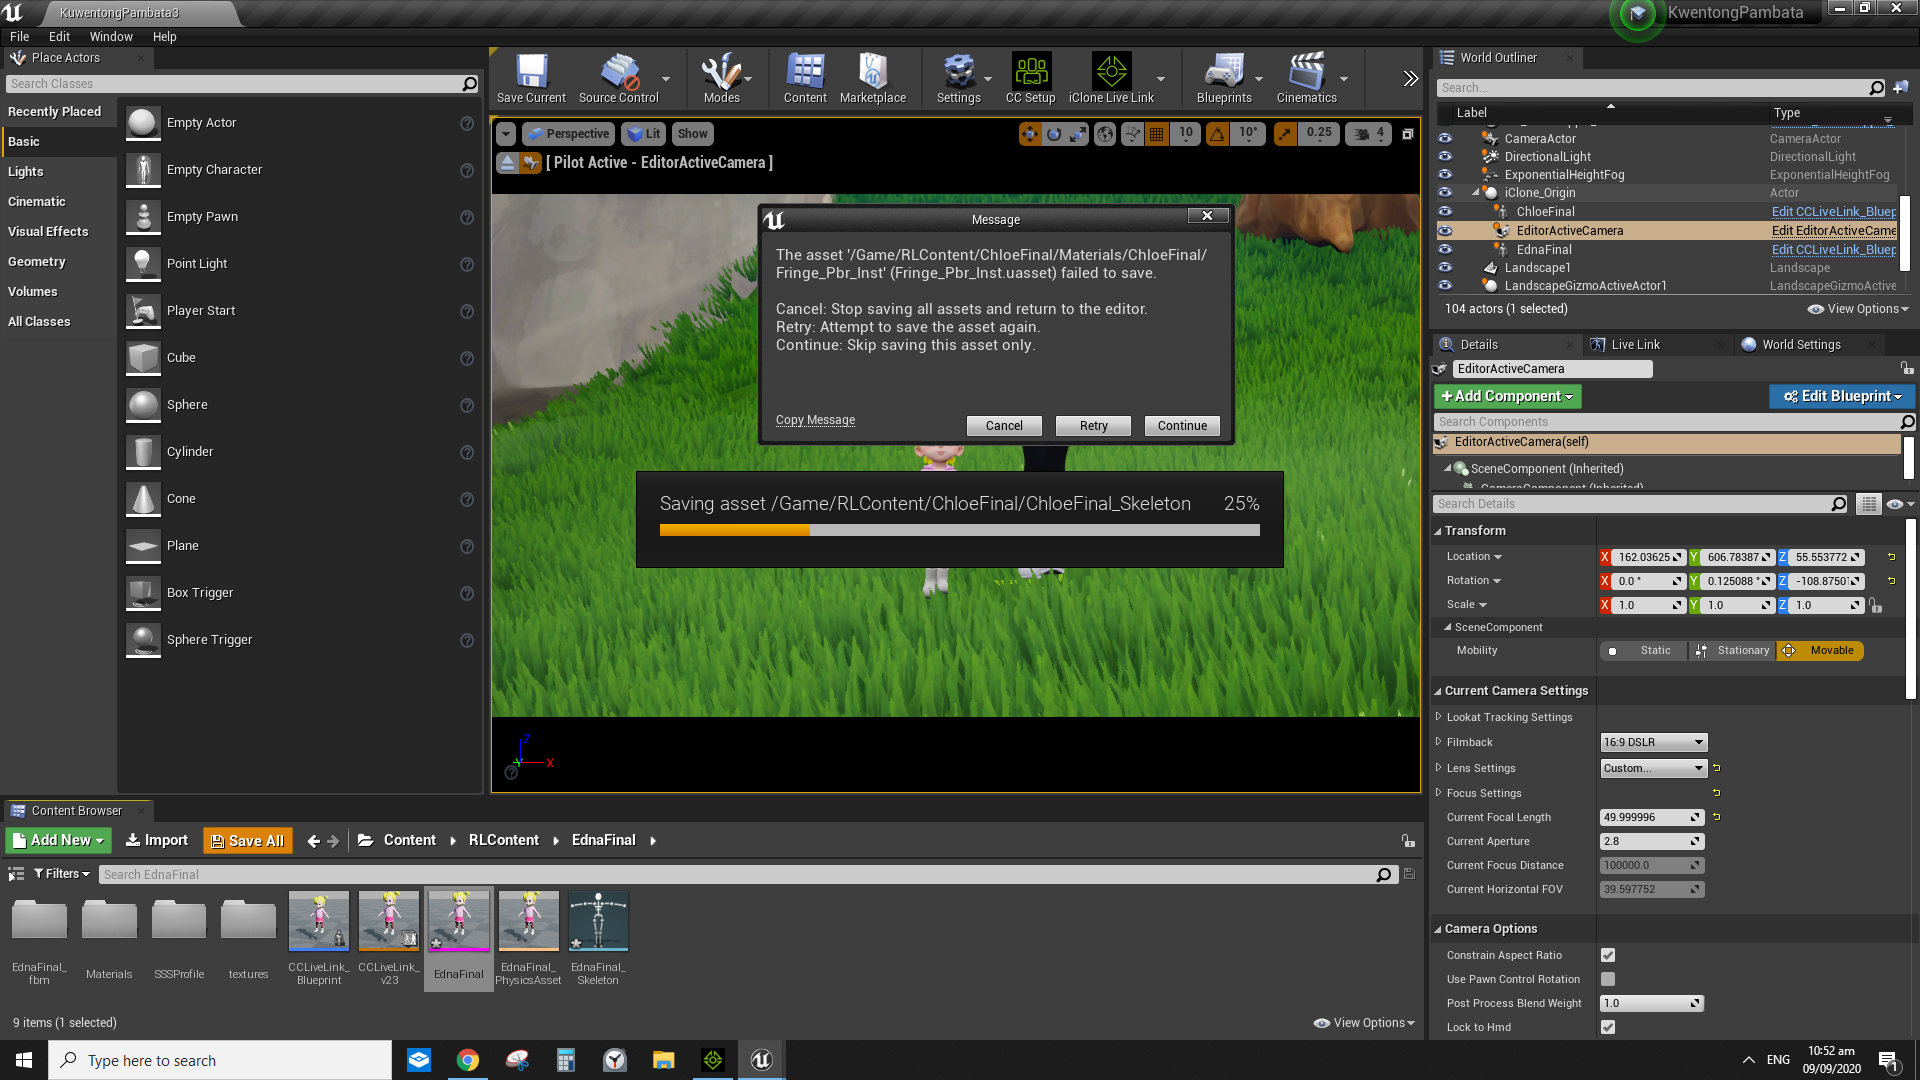Open Chrome from the taskbar
The height and width of the screenshot is (1080, 1920).
pyautogui.click(x=467, y=1060)
